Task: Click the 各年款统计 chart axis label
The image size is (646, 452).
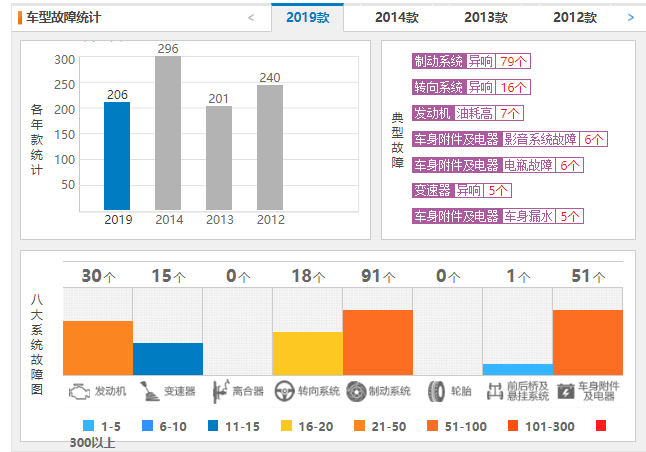Action: point(36,139)
